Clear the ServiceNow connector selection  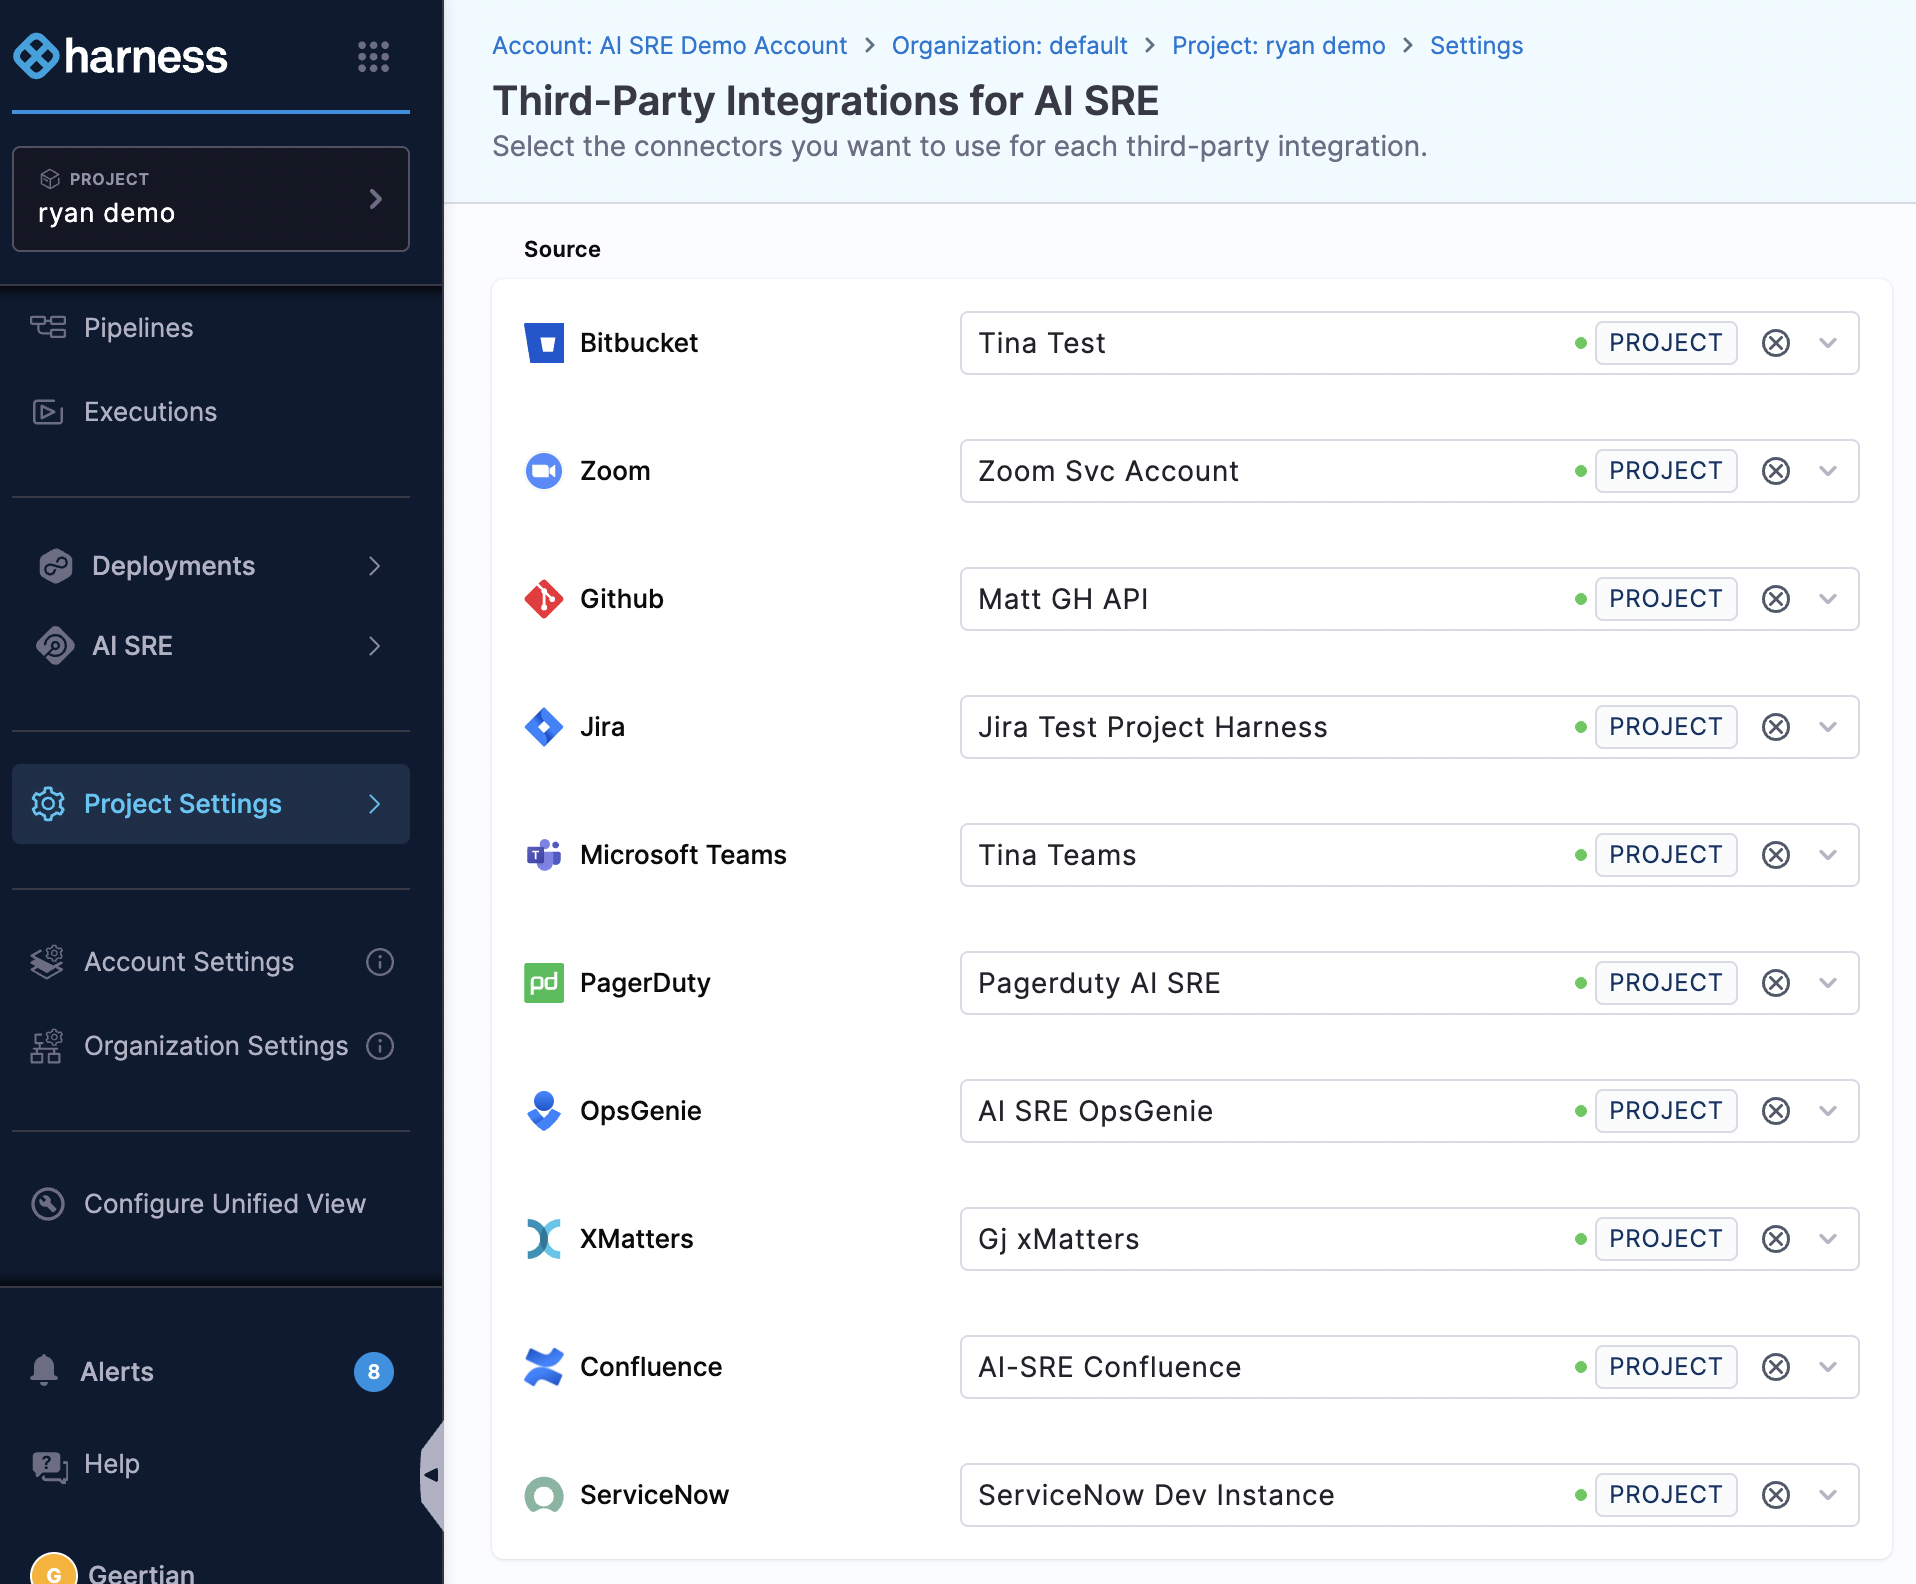coord(1776,1495)
